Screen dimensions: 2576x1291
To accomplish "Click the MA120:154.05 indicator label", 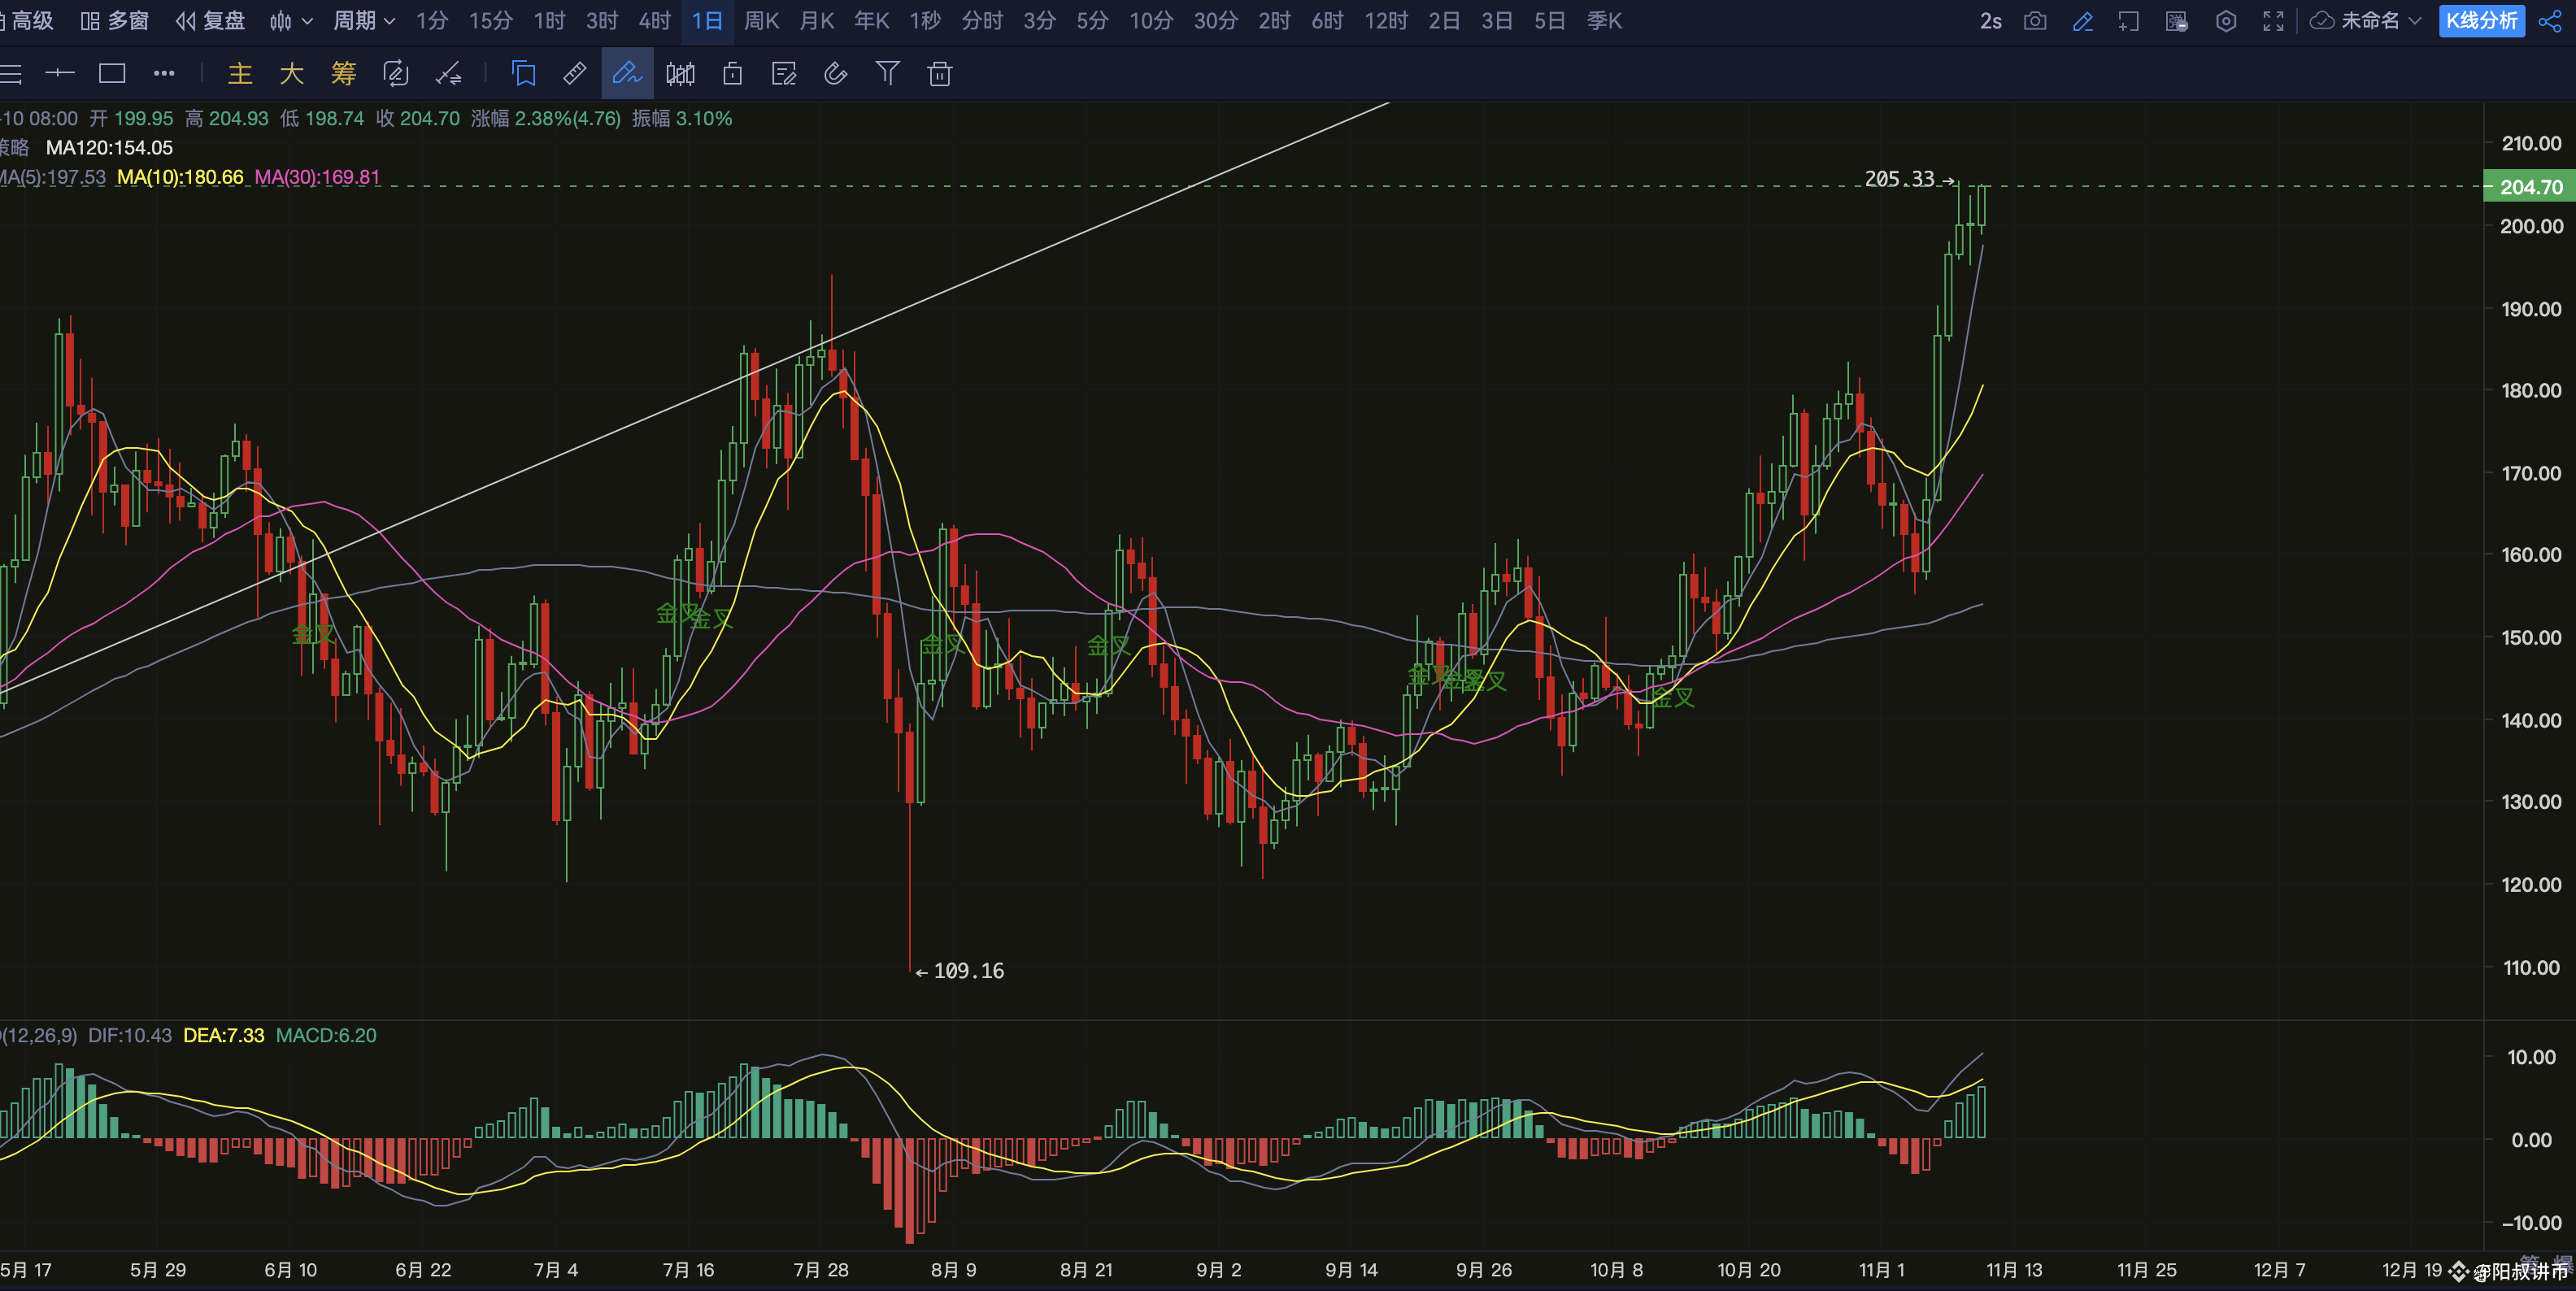I will pos(109,148).
